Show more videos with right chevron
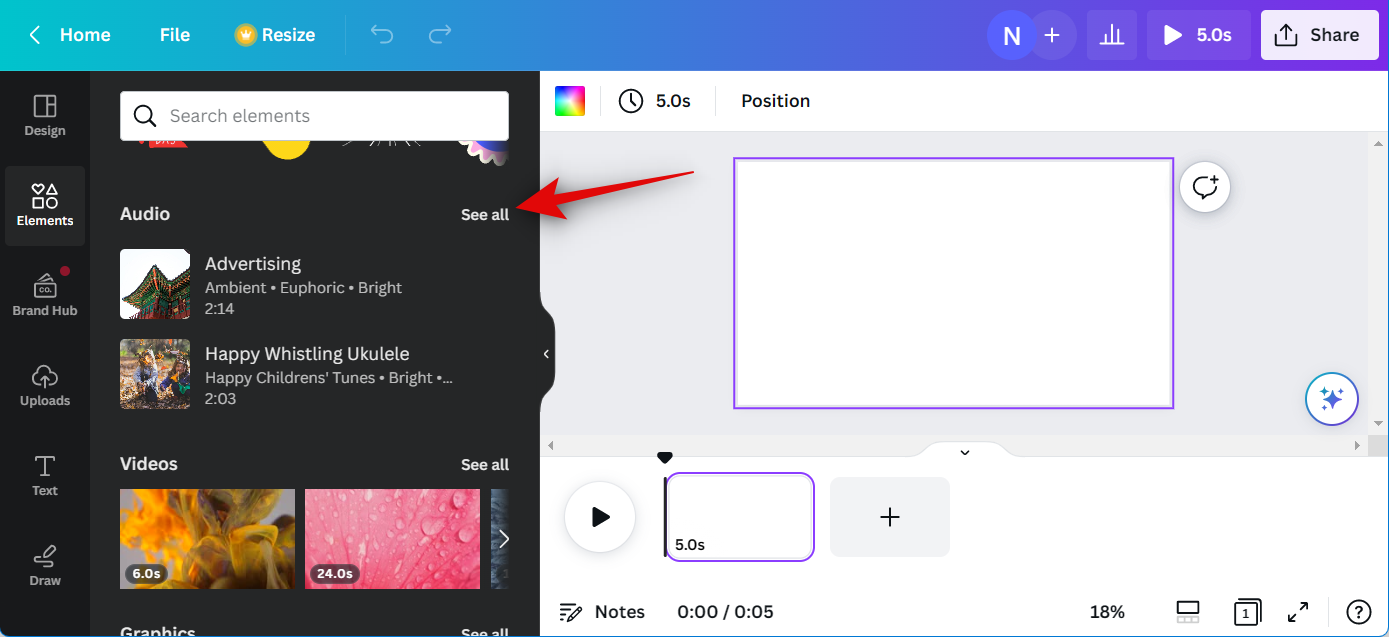 [x=504, y=539]
